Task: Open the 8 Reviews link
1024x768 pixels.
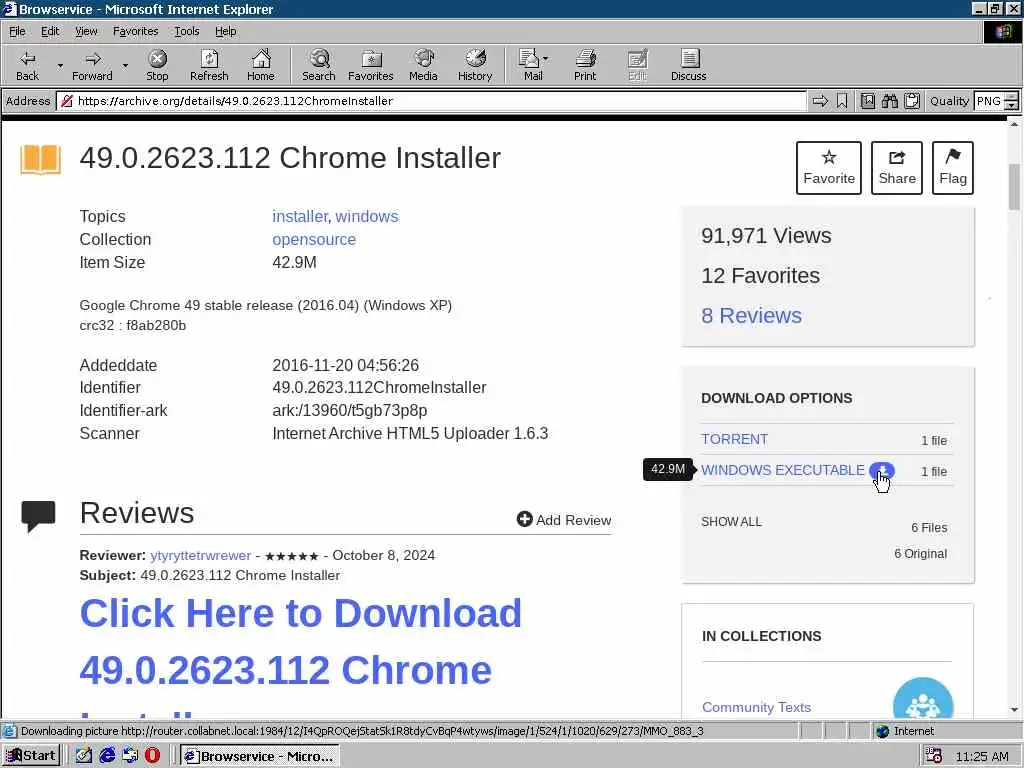Action: (x=751, y=315)
